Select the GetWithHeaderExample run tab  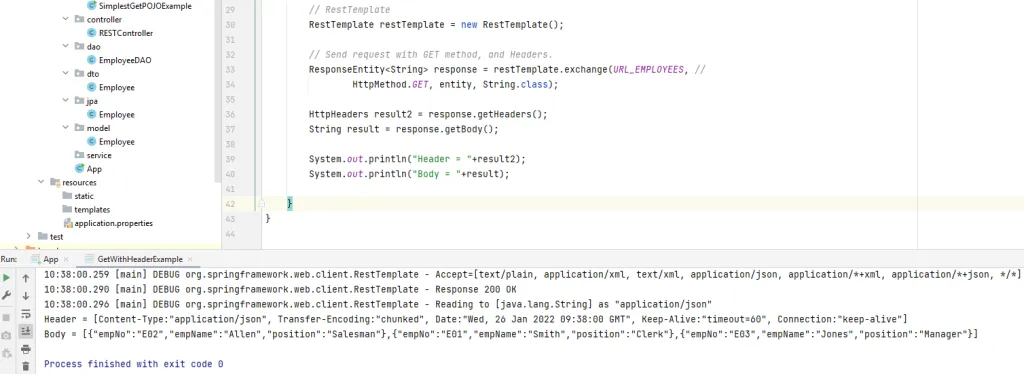click(x=140, y=259)
